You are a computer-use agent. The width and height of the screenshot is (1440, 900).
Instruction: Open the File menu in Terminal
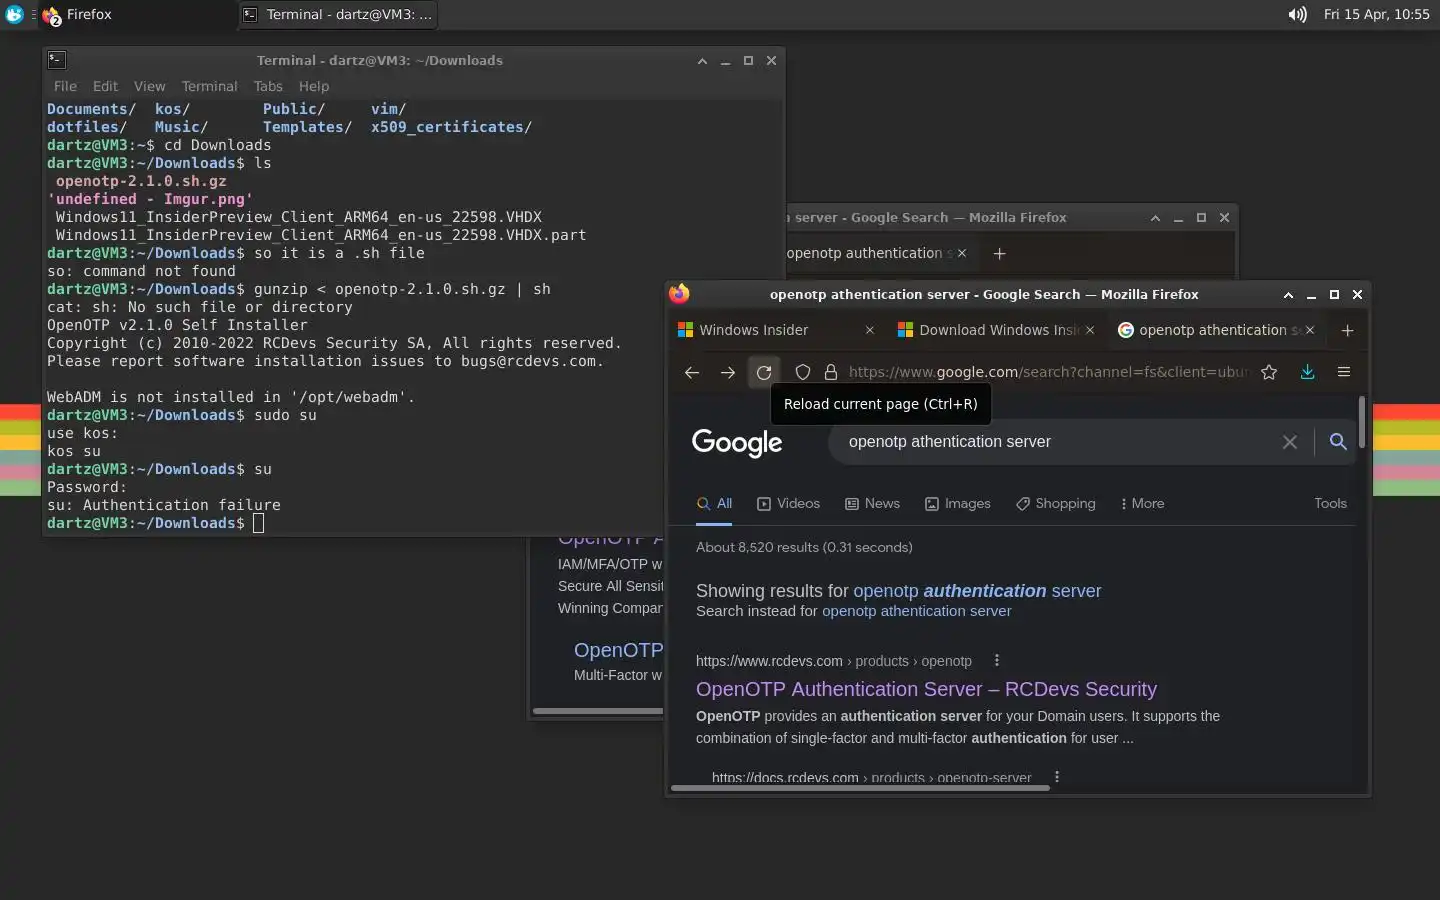click(x=65, y=86)
